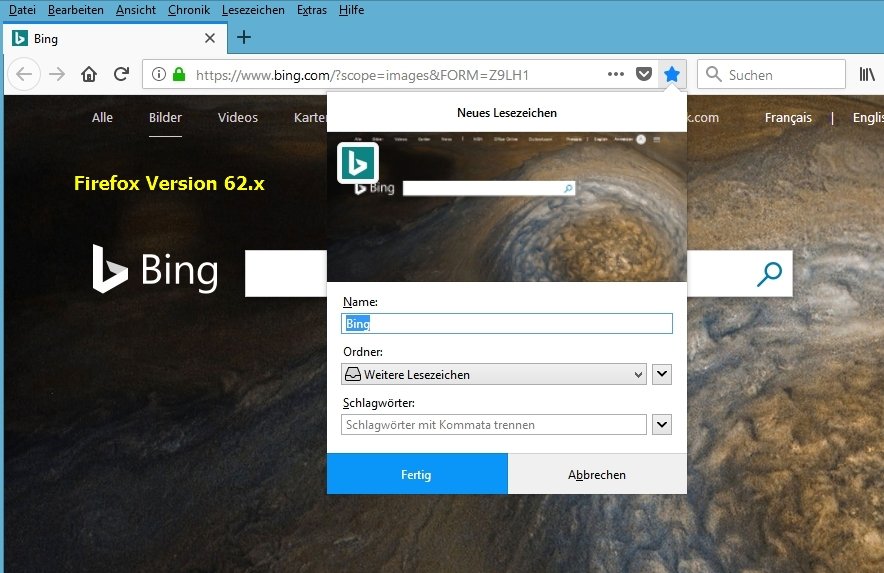884x573 pixels.
Task: Open the Bearbeiten menu
Action: [76, 10]
